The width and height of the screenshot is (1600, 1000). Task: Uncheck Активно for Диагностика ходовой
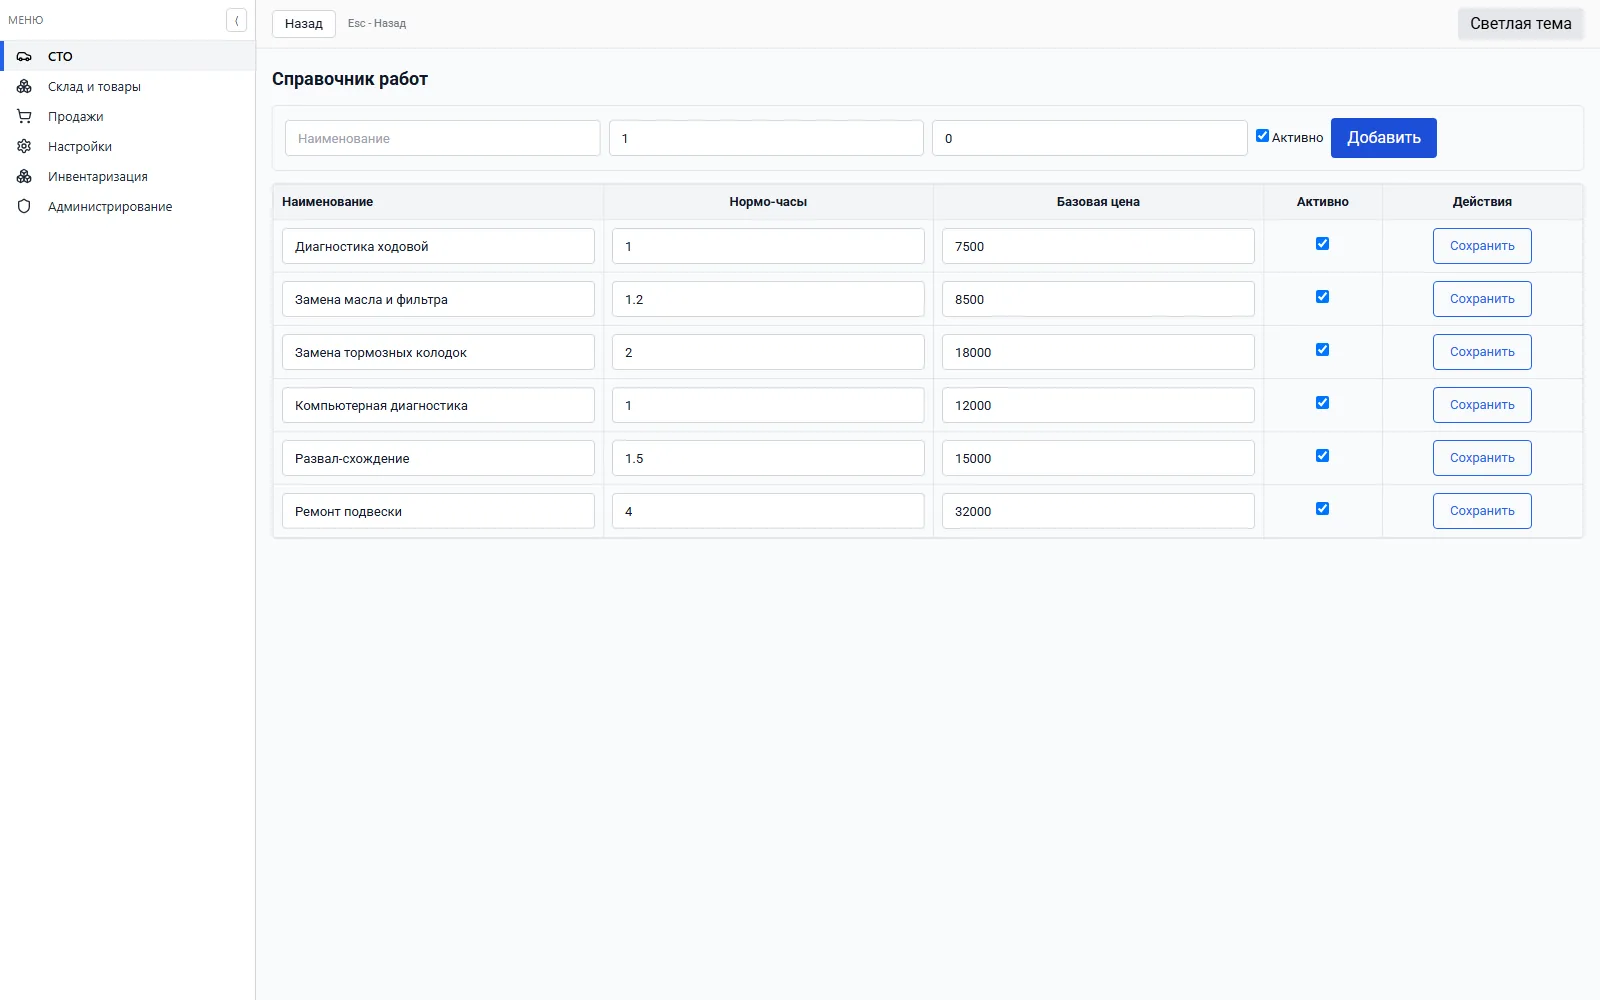1322,244
